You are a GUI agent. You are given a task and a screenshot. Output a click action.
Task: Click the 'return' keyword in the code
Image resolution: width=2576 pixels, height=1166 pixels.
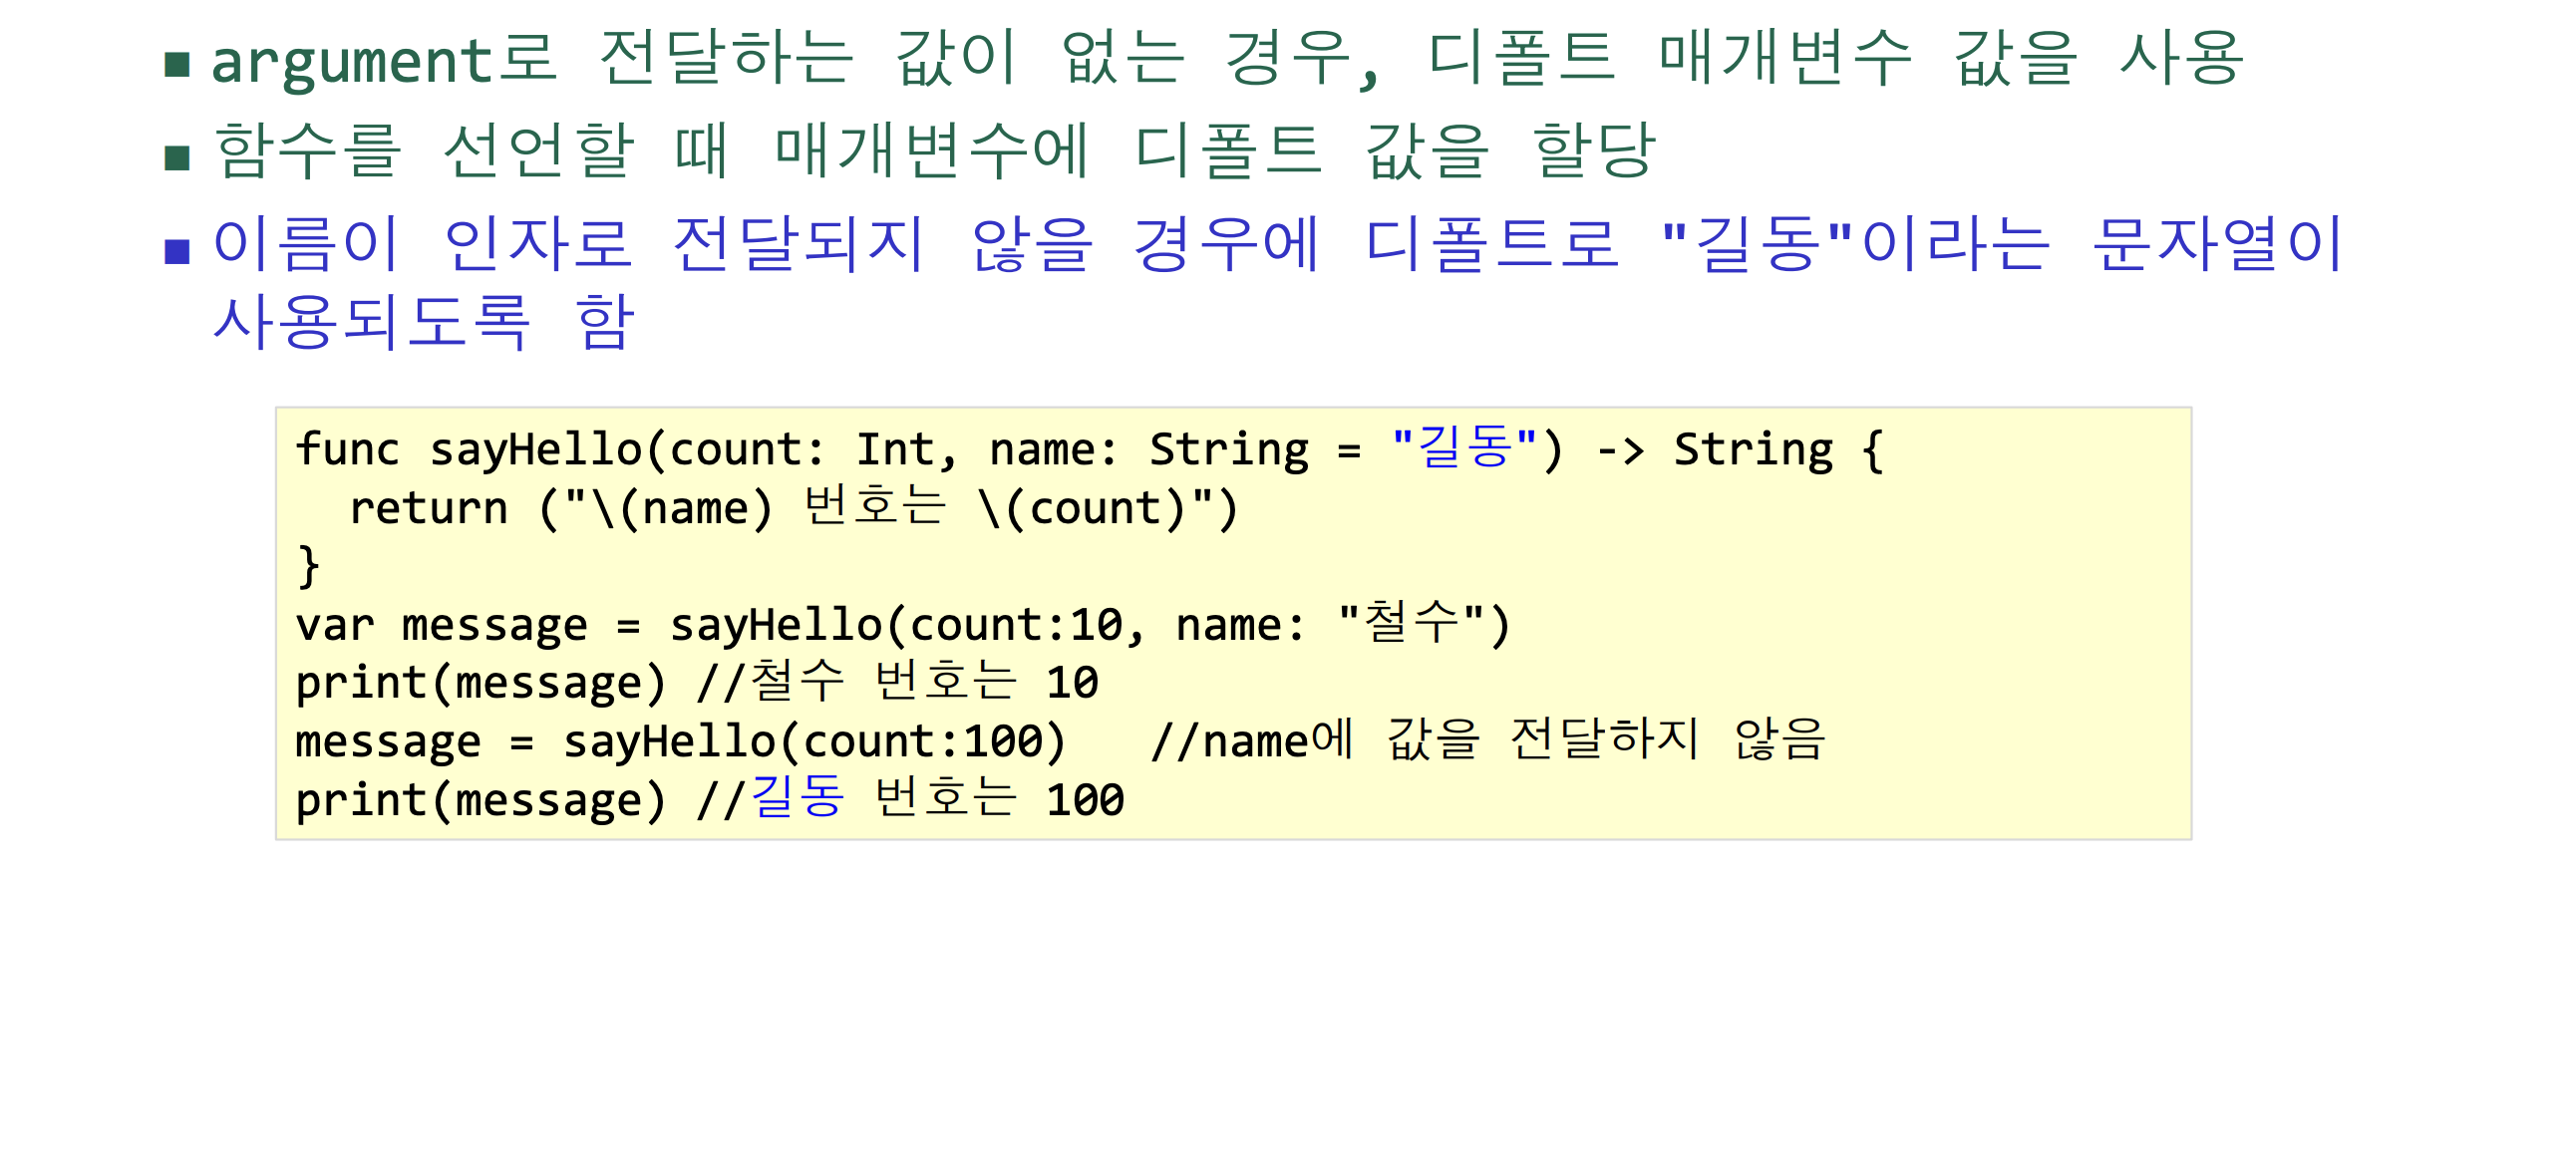click(x=428, y=508)
